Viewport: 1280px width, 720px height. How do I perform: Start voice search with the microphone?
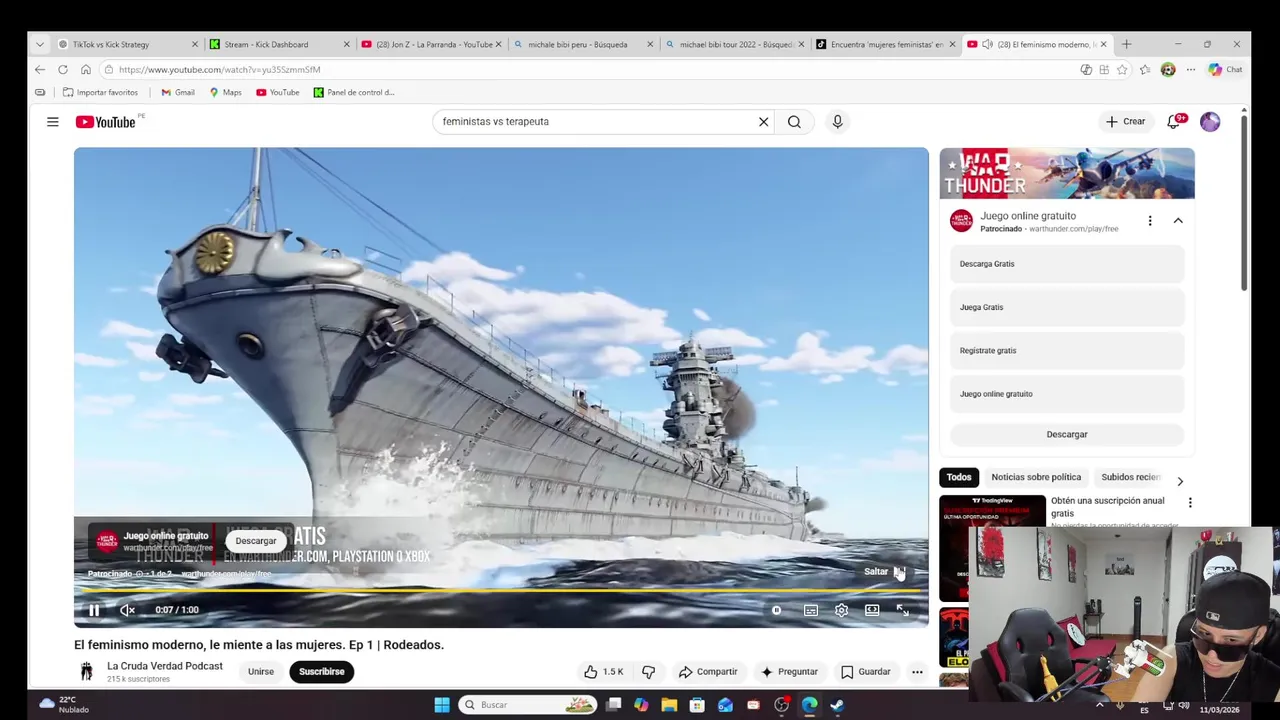(837, 122)
